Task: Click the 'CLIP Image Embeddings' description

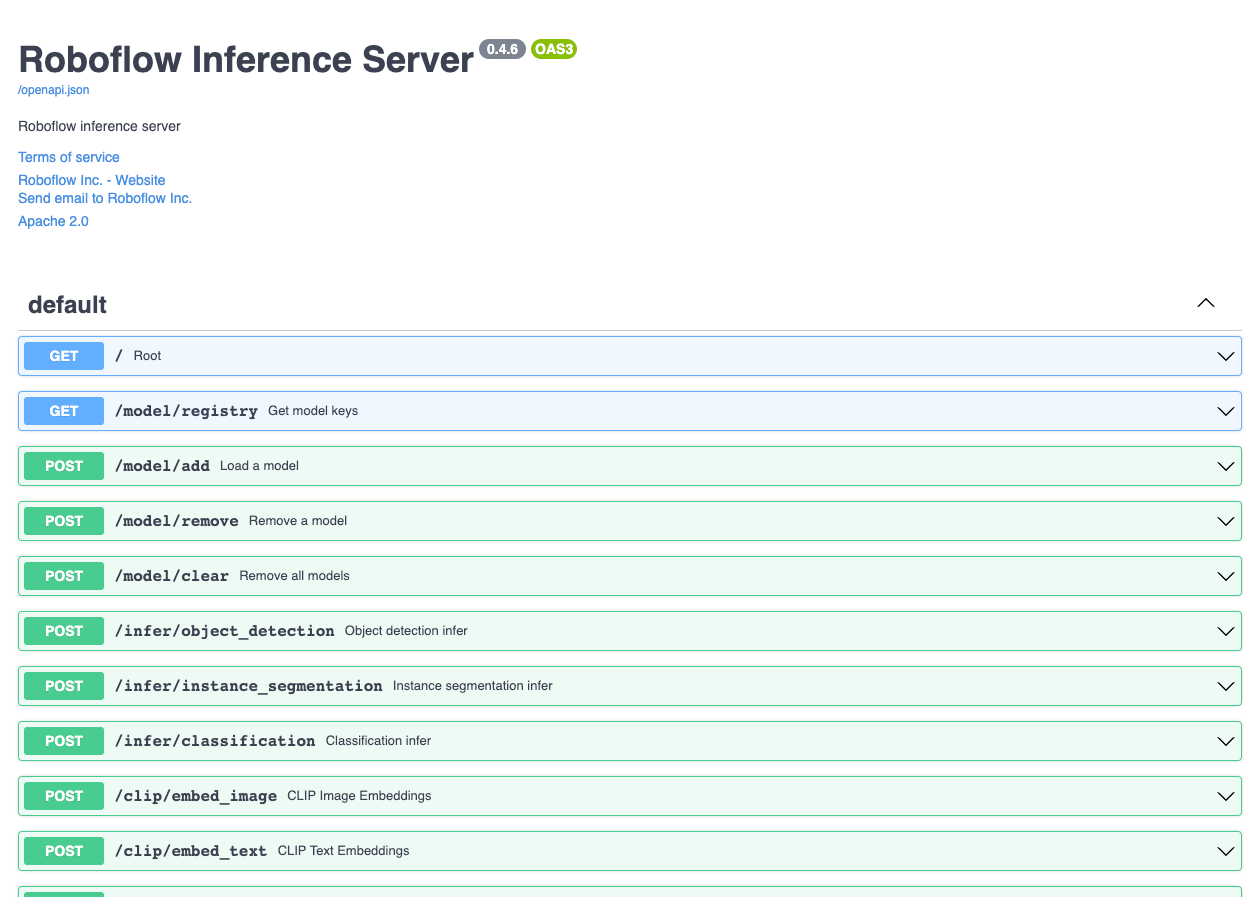Action: 359,796
